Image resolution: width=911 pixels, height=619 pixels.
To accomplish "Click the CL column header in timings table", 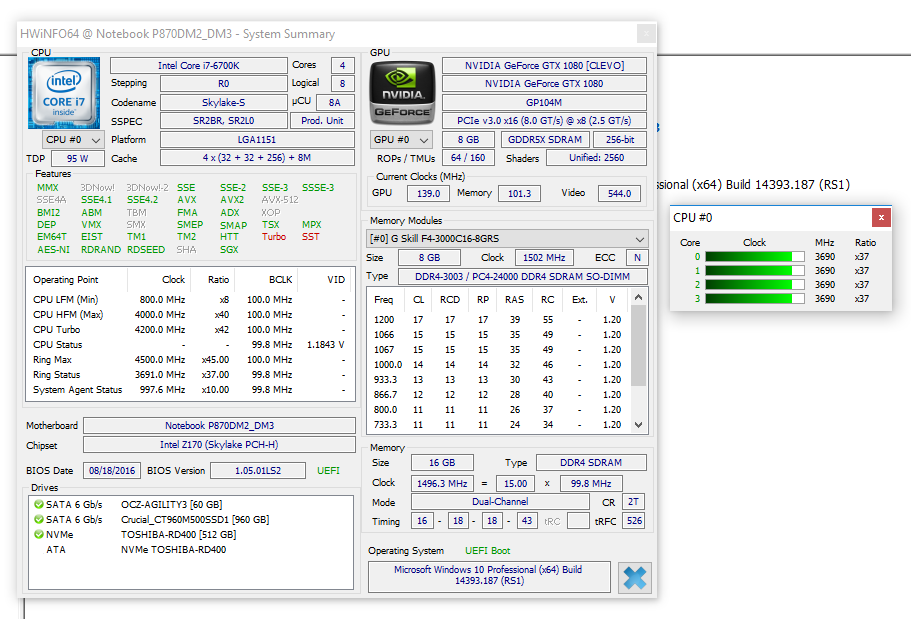I will 418,300.
